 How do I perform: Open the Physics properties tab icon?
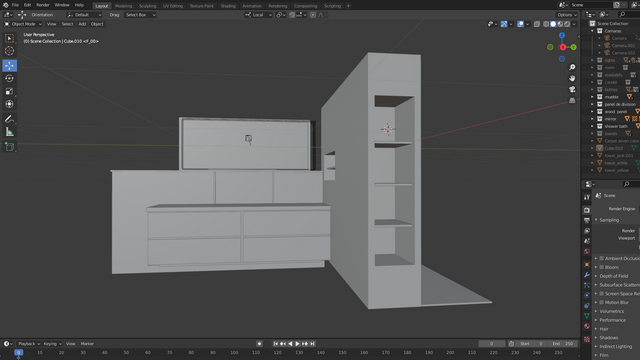coord(587,295)
